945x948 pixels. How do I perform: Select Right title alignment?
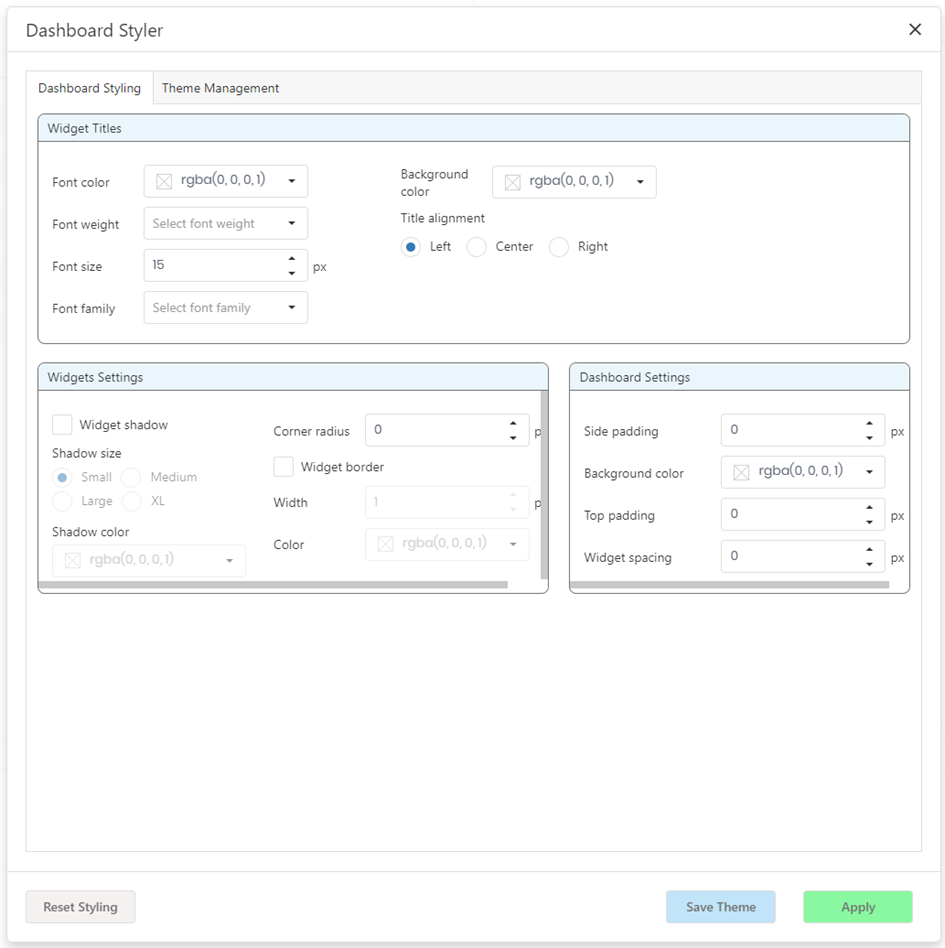pos(559,247)
